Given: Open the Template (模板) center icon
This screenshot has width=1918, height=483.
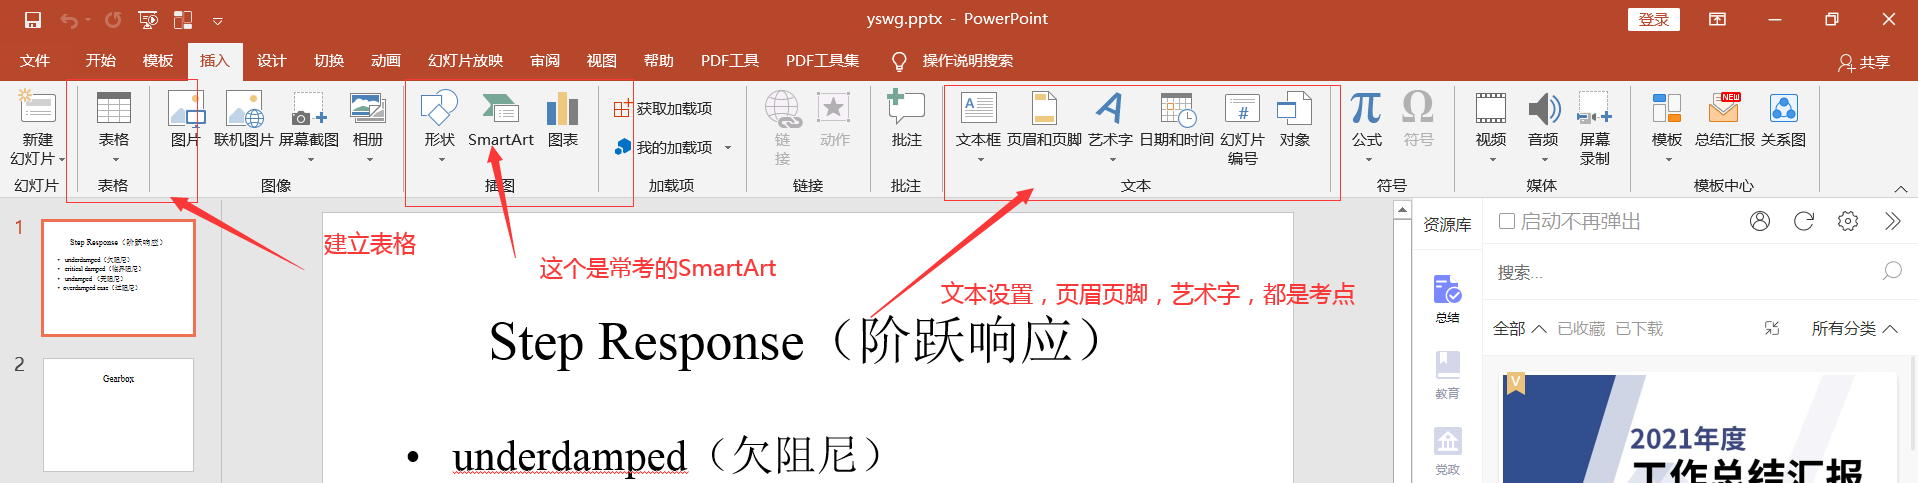Looking at the screenshot, I should click(1667, 128).
